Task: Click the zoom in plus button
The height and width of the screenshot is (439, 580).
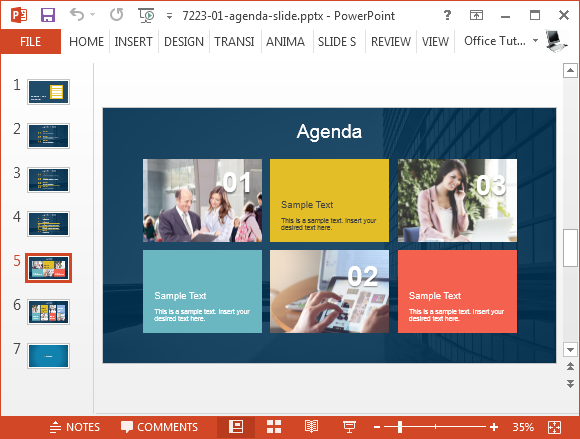Action: pos(493,427)
